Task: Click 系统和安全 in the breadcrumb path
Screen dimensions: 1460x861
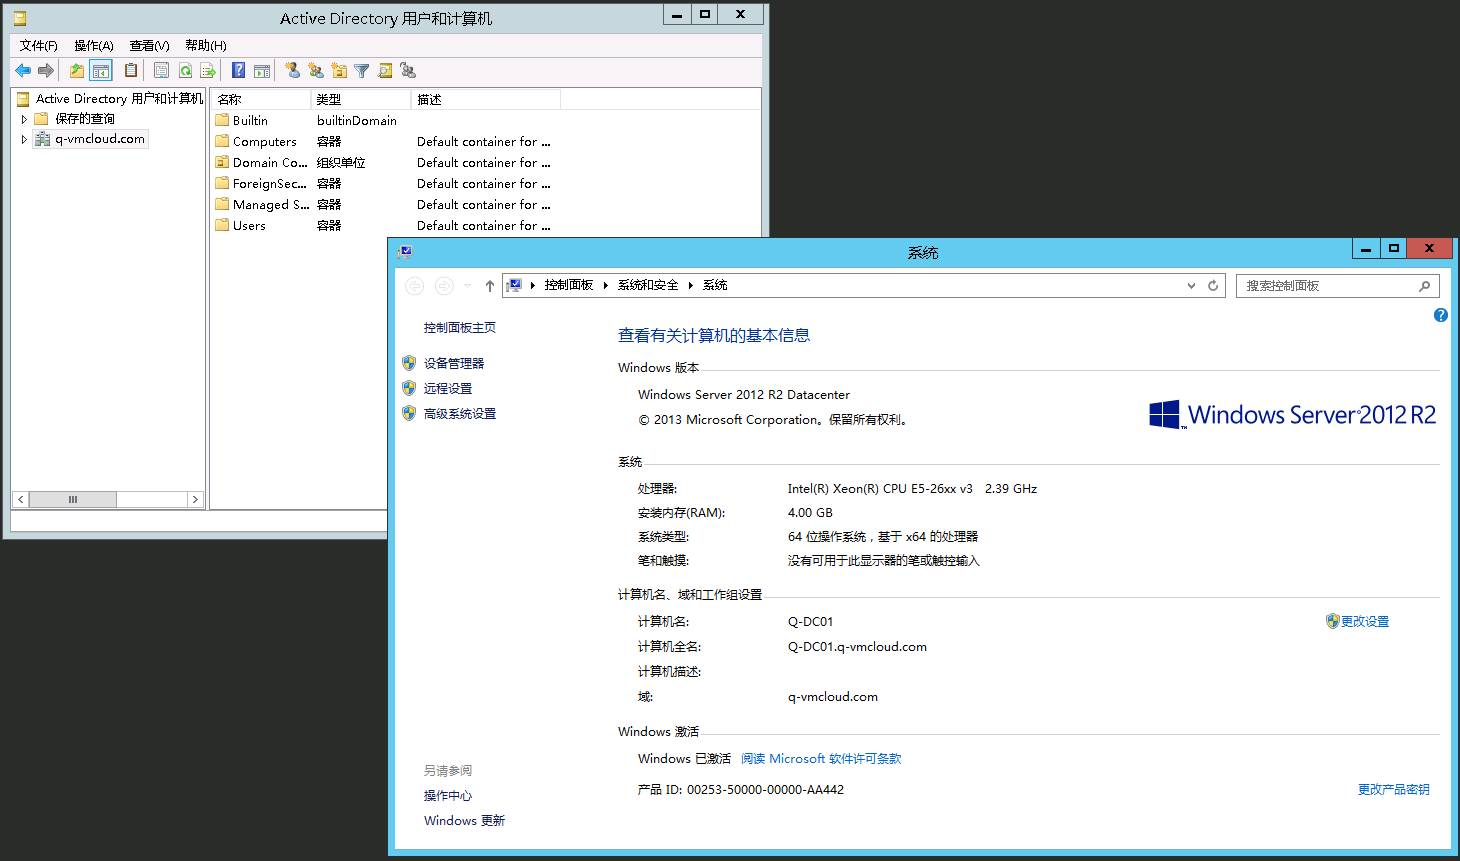Action: click(648, 285)
